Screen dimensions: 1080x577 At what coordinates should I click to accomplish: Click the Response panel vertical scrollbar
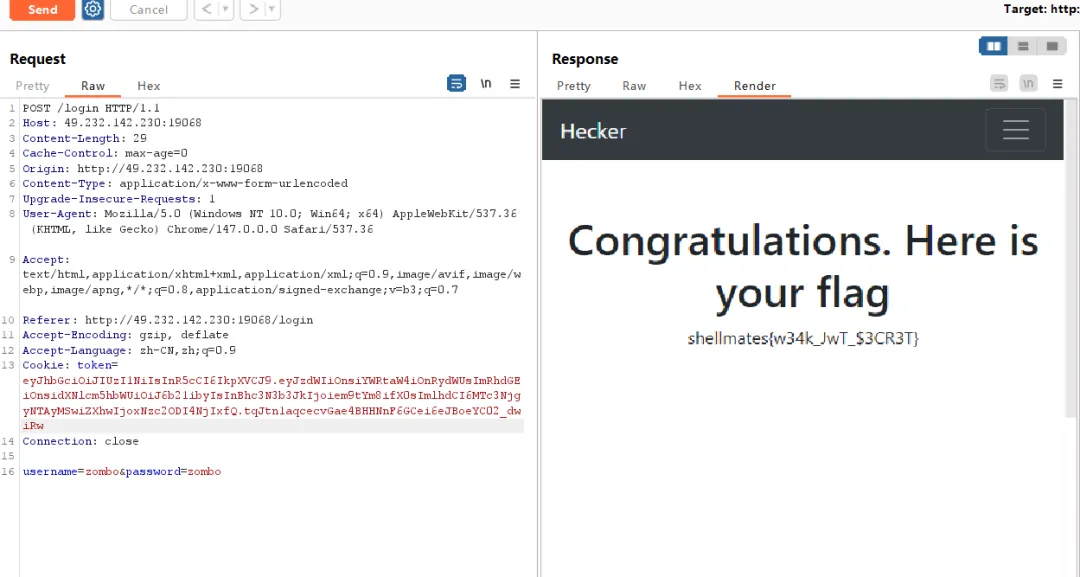point(1070,258)
